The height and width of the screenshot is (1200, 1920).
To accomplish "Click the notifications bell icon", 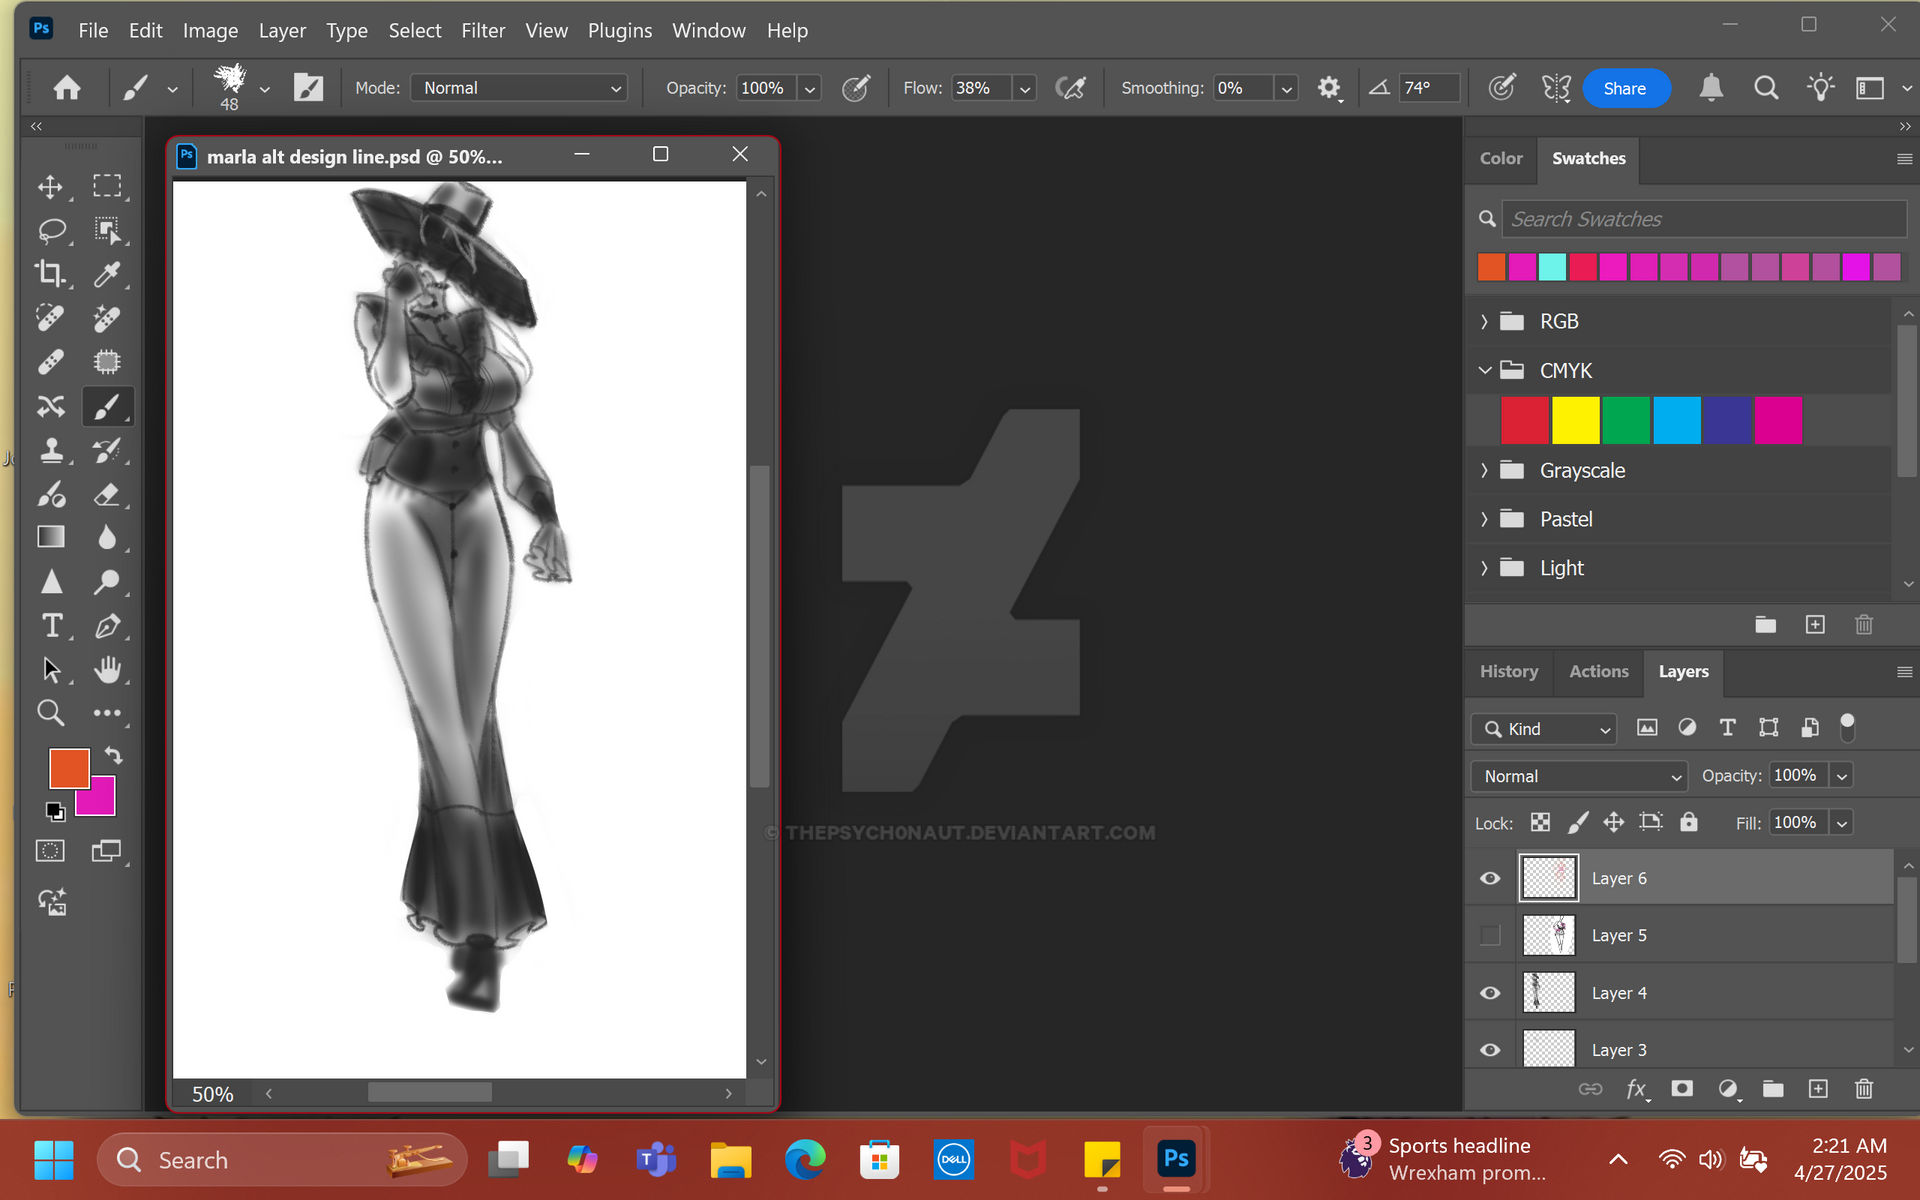I will coord(1711,88).
